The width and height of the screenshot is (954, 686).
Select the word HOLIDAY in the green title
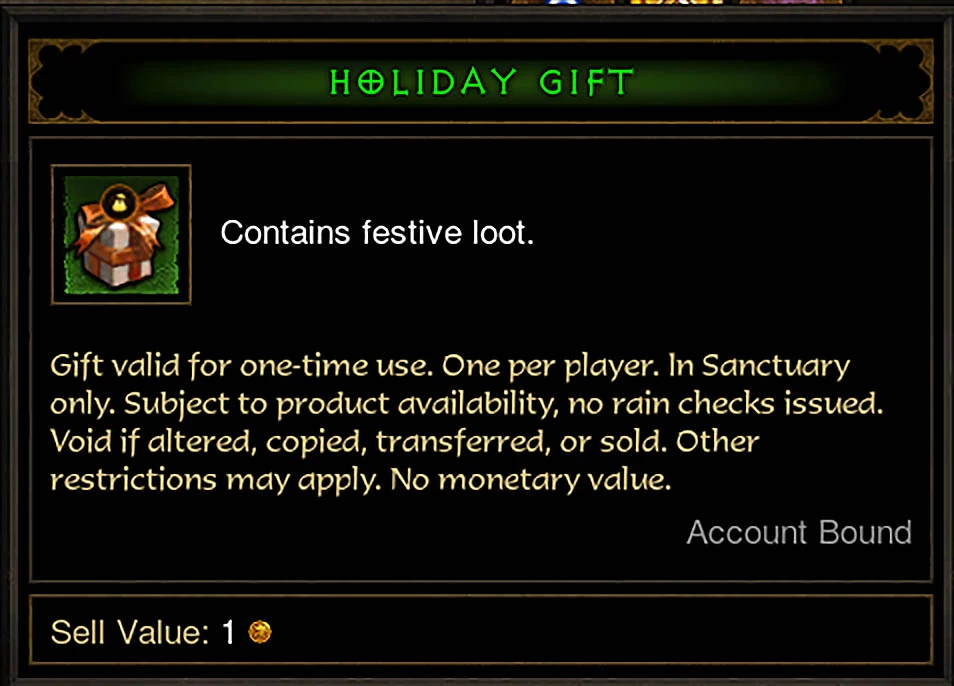coord(423,82)
